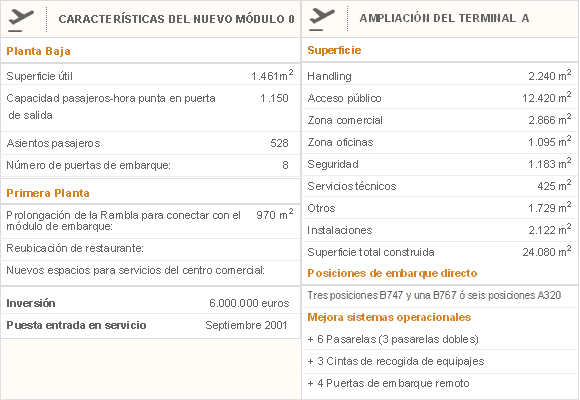Select the 4 Puertas de embarque remoto item
The image size is (580, 400).
[388, 383]
